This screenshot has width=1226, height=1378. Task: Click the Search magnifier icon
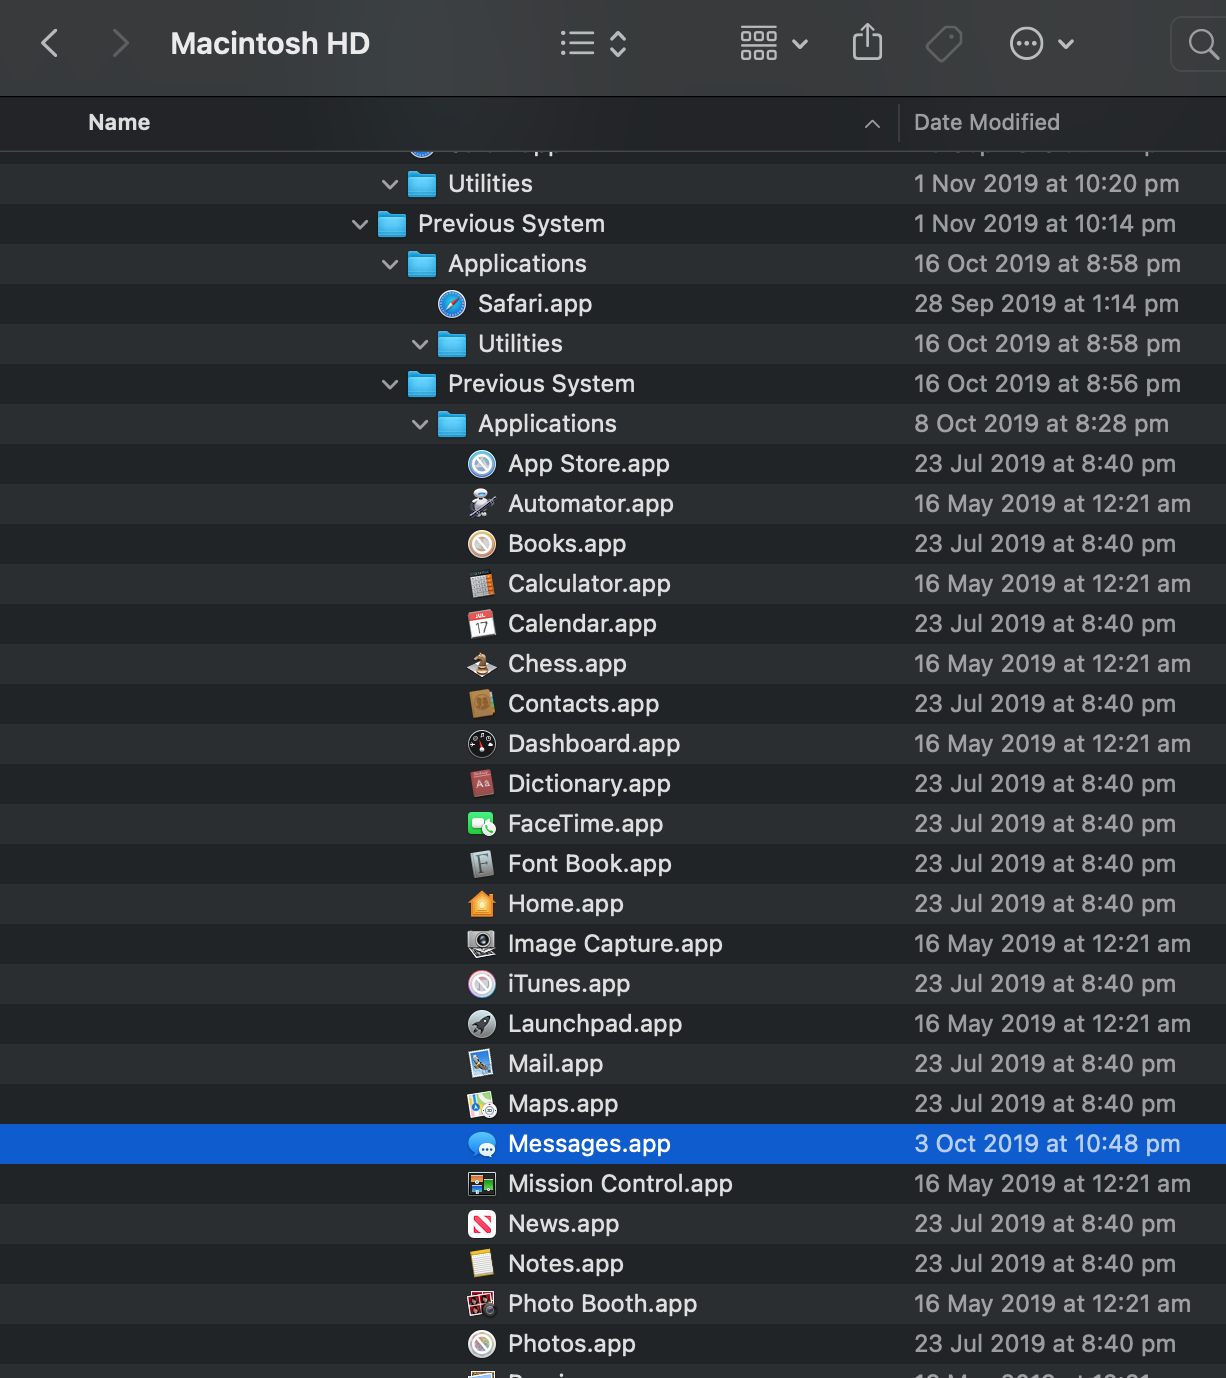pyautogui.click(x=1203, y=43)
